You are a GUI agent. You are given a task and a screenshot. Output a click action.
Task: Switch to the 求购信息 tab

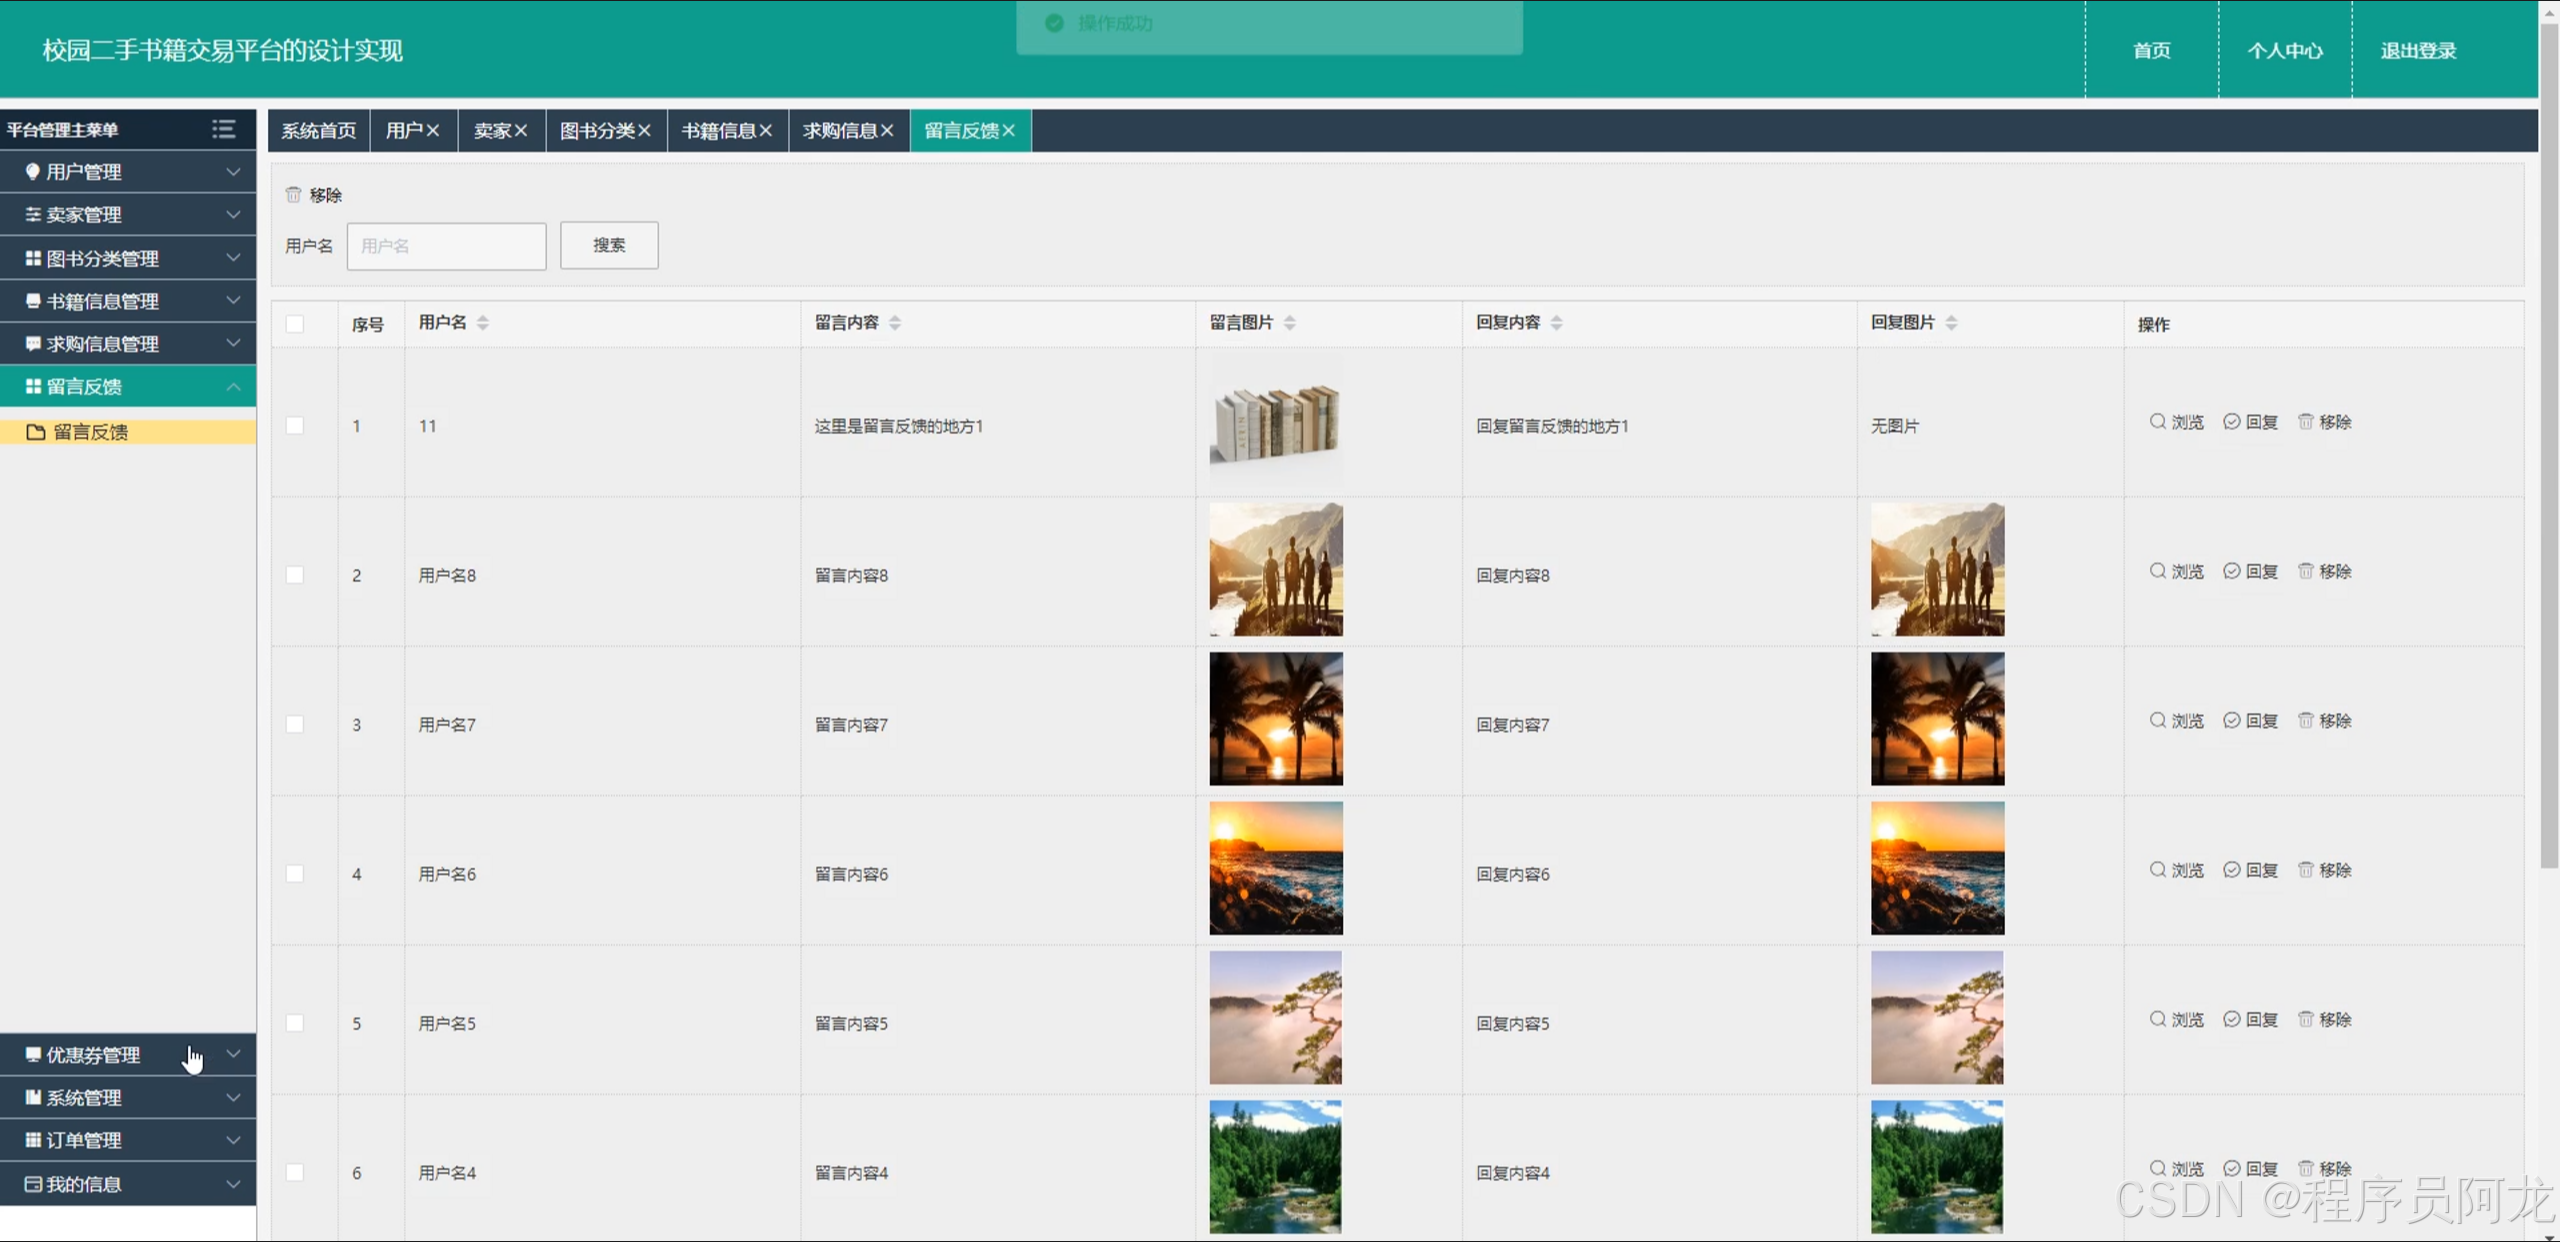point(840,131)
